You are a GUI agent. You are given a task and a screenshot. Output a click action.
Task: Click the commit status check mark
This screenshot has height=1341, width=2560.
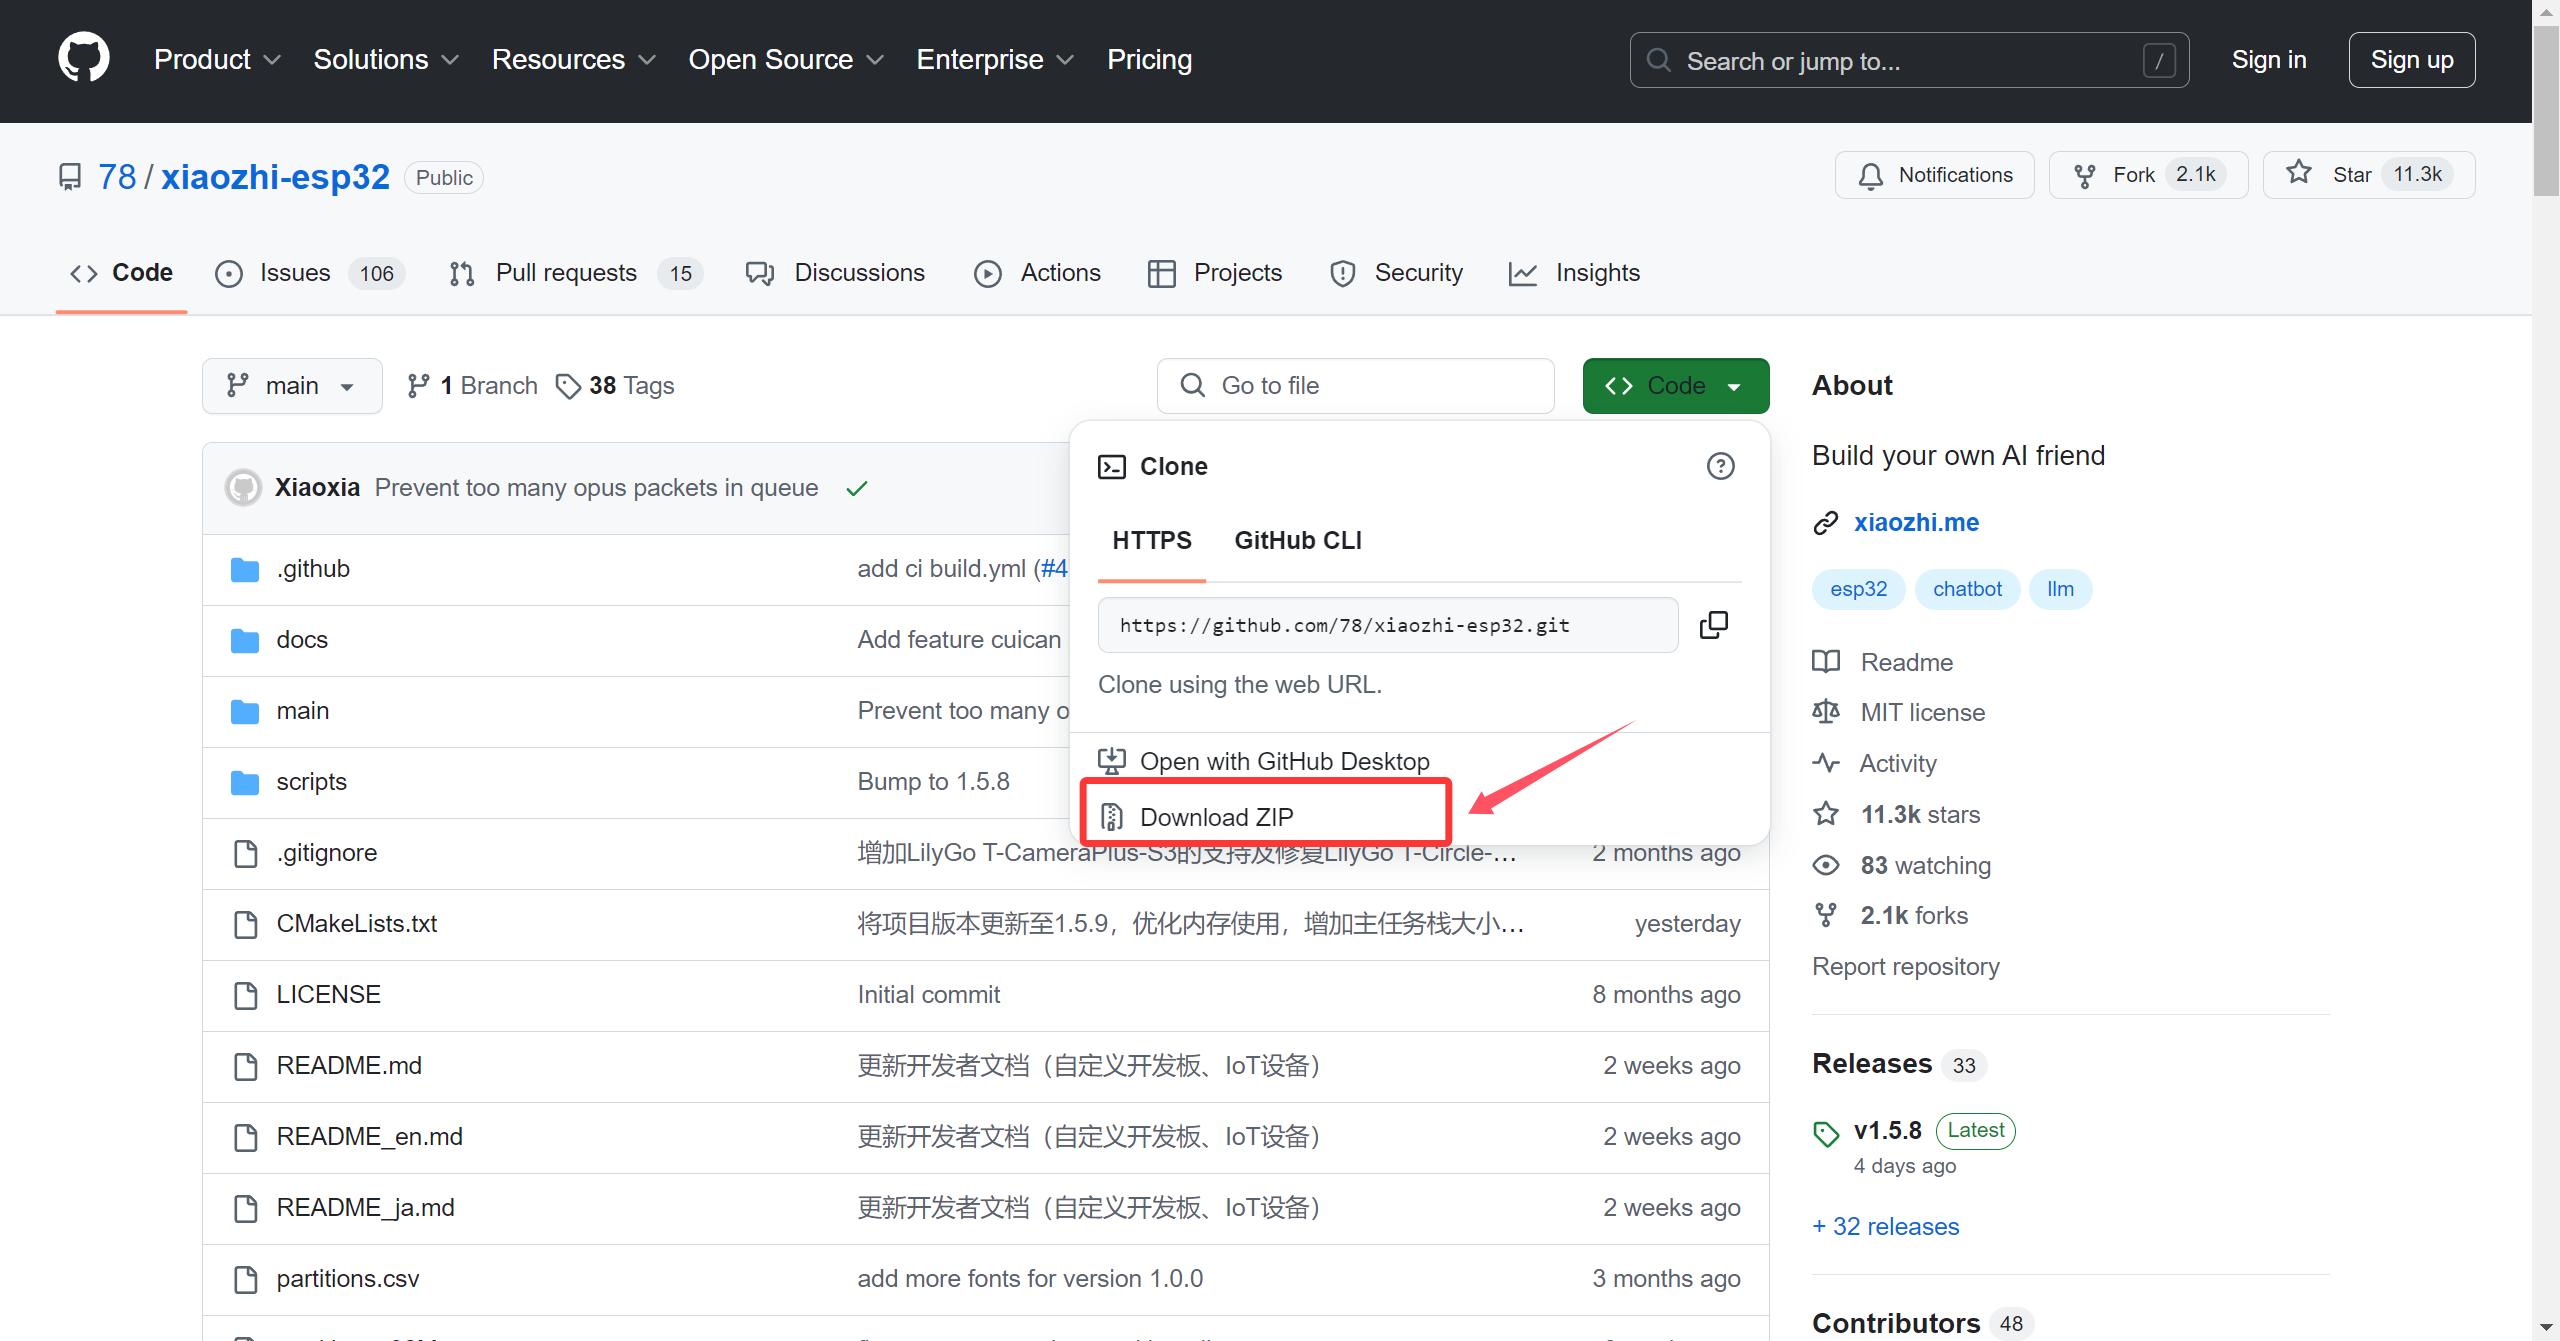857,488
